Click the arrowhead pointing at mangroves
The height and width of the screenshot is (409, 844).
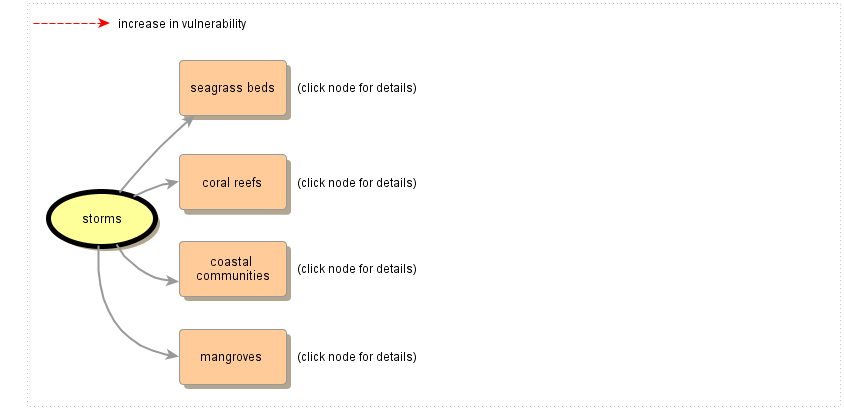pyautogui.click(x=174, y=355)
